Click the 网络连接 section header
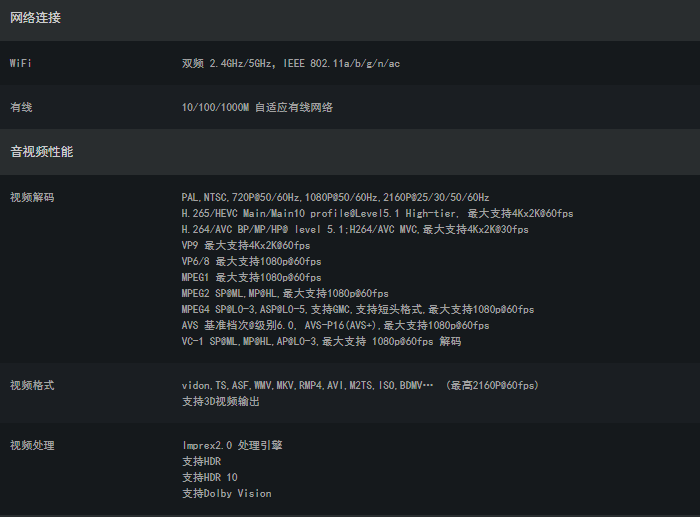The image size is (700, 517). click(x=35, y=17)
